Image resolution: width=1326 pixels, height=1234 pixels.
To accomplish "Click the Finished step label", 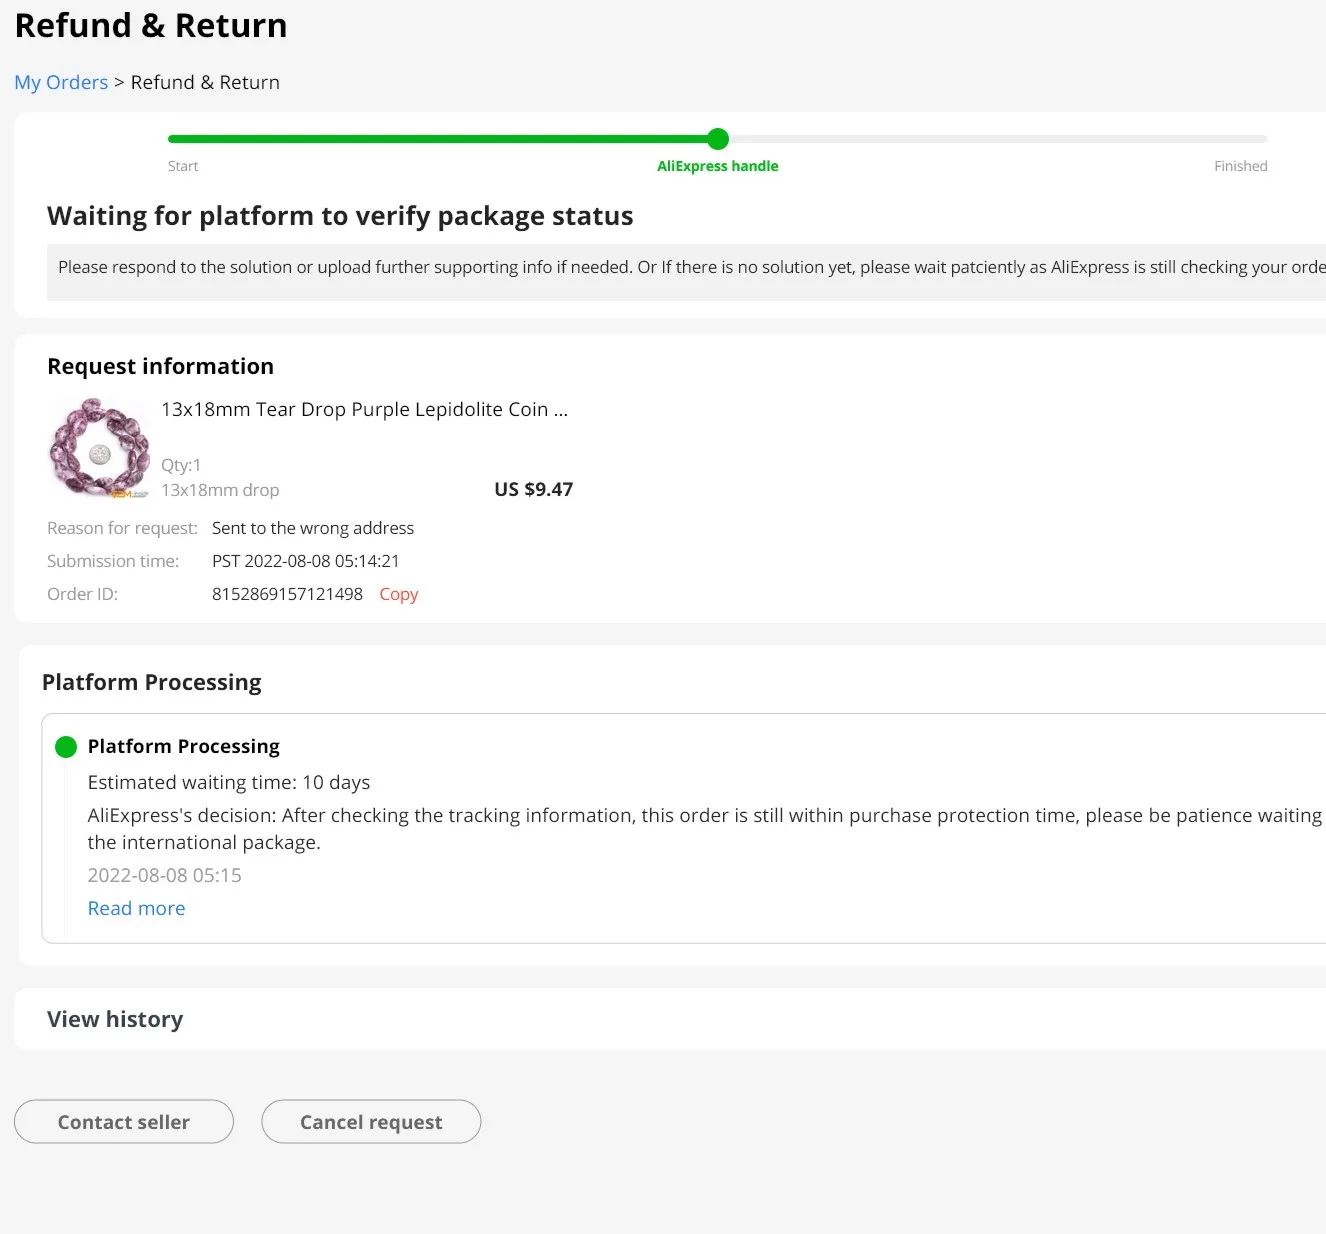I will (1240, 166).
